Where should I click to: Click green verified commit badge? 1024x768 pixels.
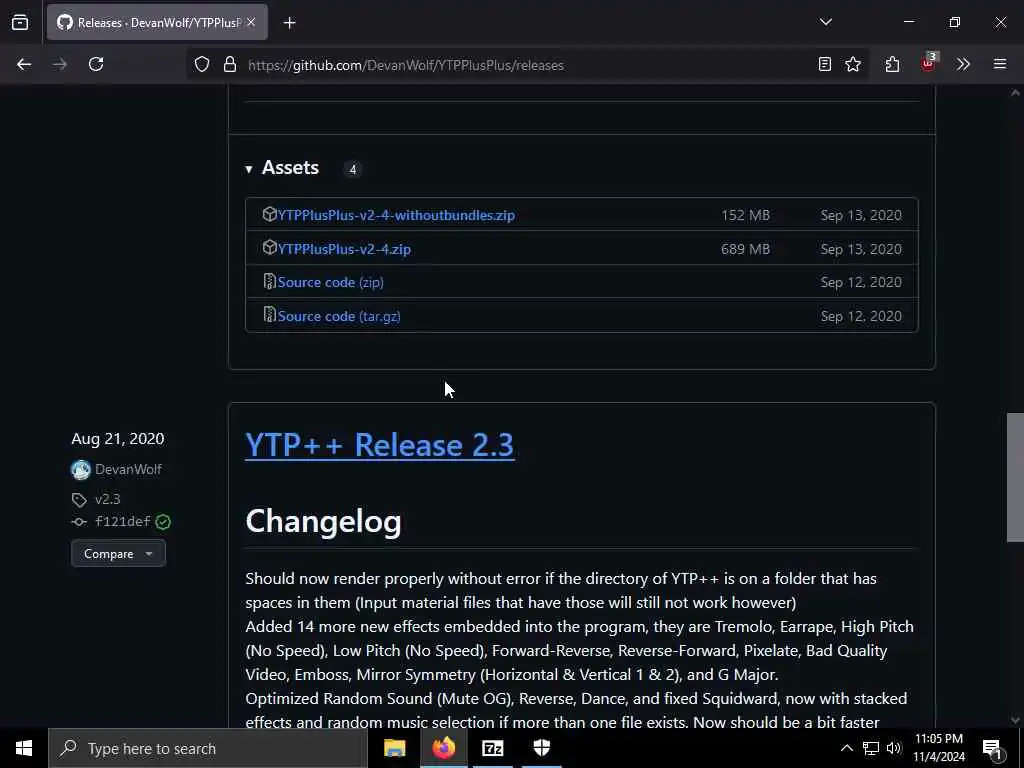pyautogui.click(x=163, y=522)
